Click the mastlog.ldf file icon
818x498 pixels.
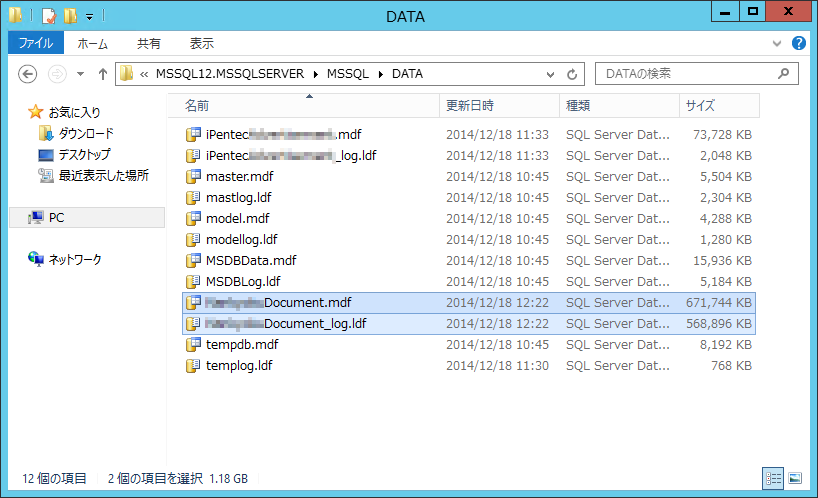194,197
